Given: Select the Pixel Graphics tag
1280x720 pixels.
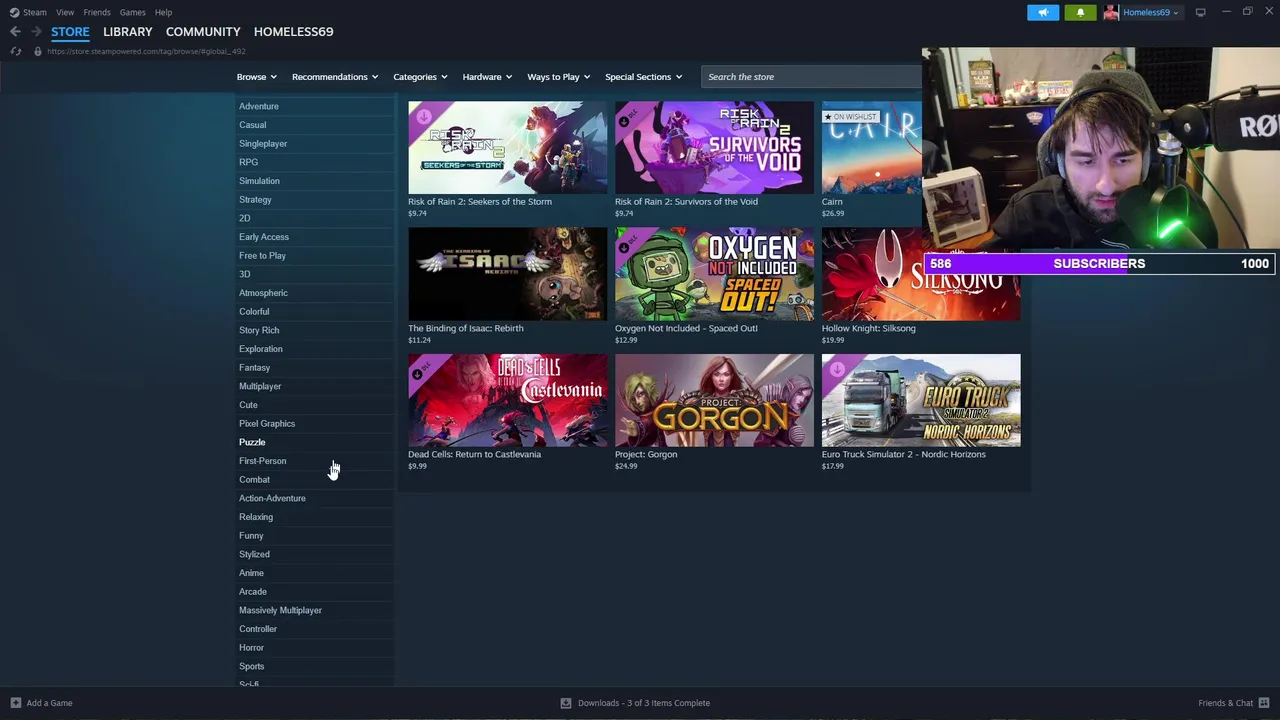Looking at the screenshot, I should (x=267, y=424).
